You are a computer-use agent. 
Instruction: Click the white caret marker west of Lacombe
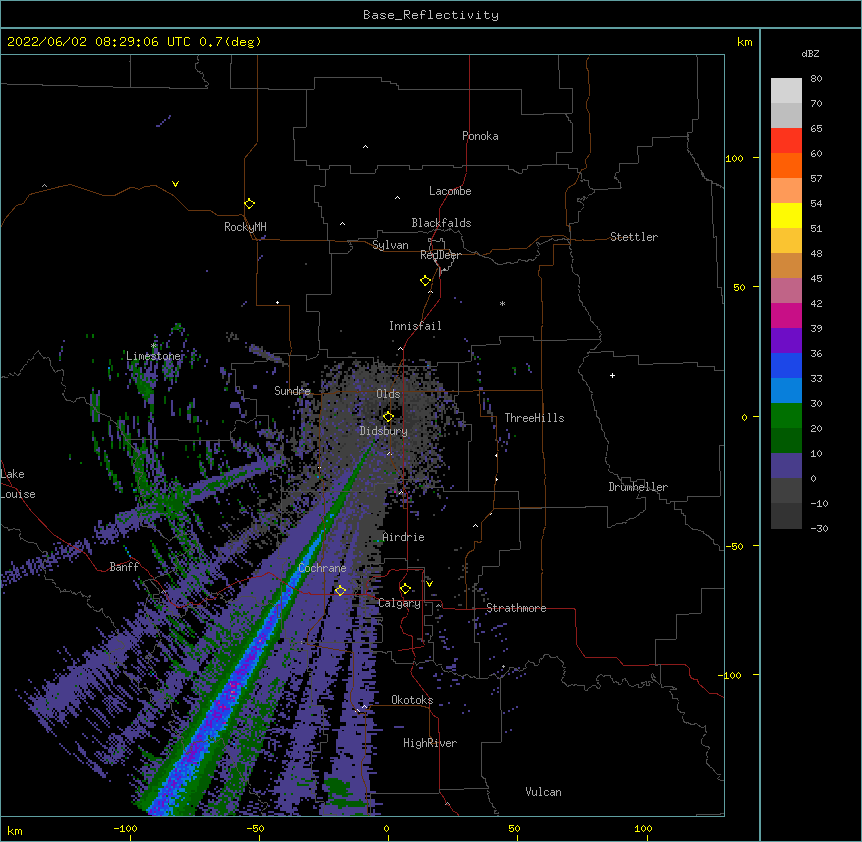point(397,197)
